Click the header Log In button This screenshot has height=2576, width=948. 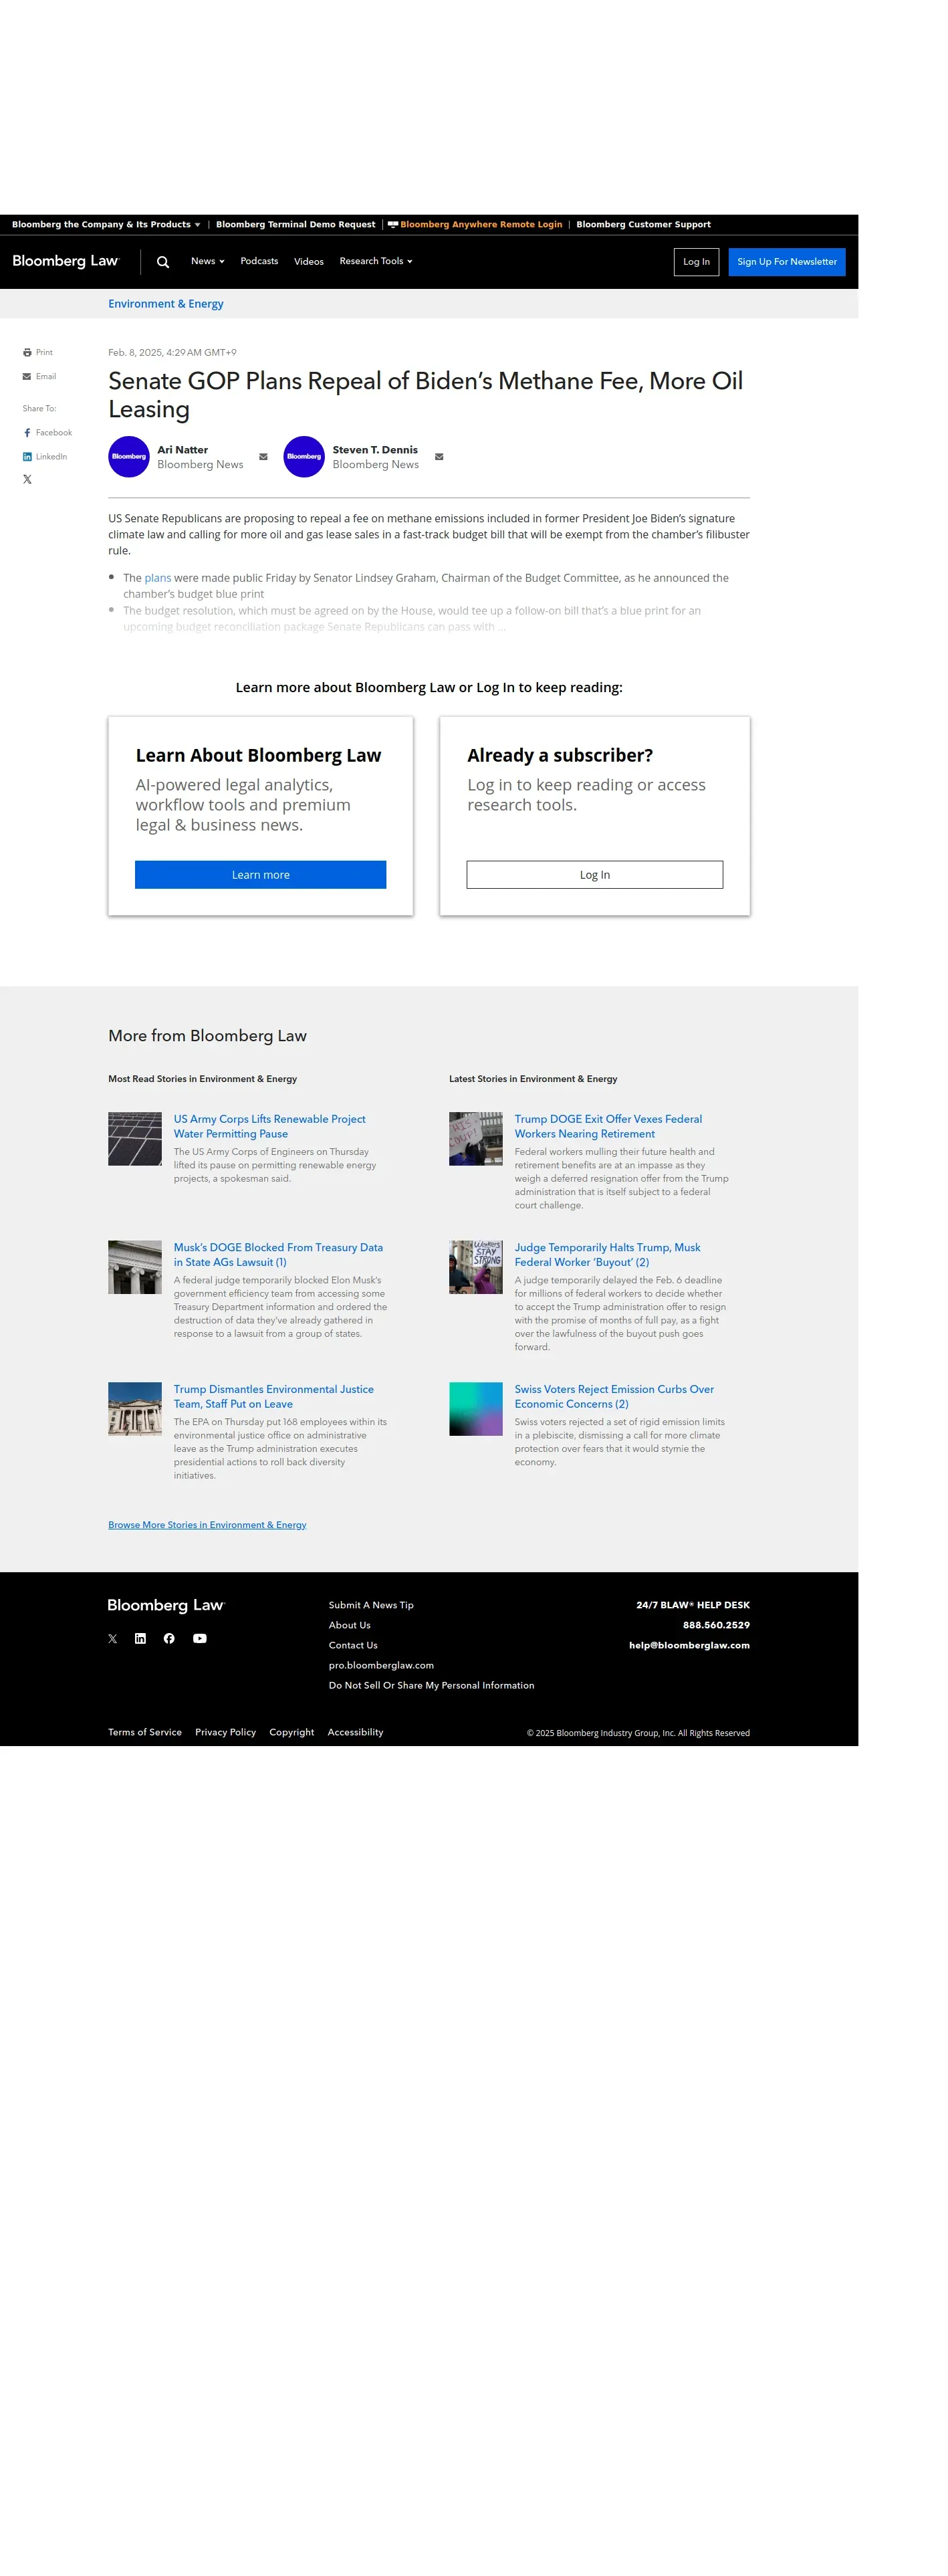[x=696, y=262]
